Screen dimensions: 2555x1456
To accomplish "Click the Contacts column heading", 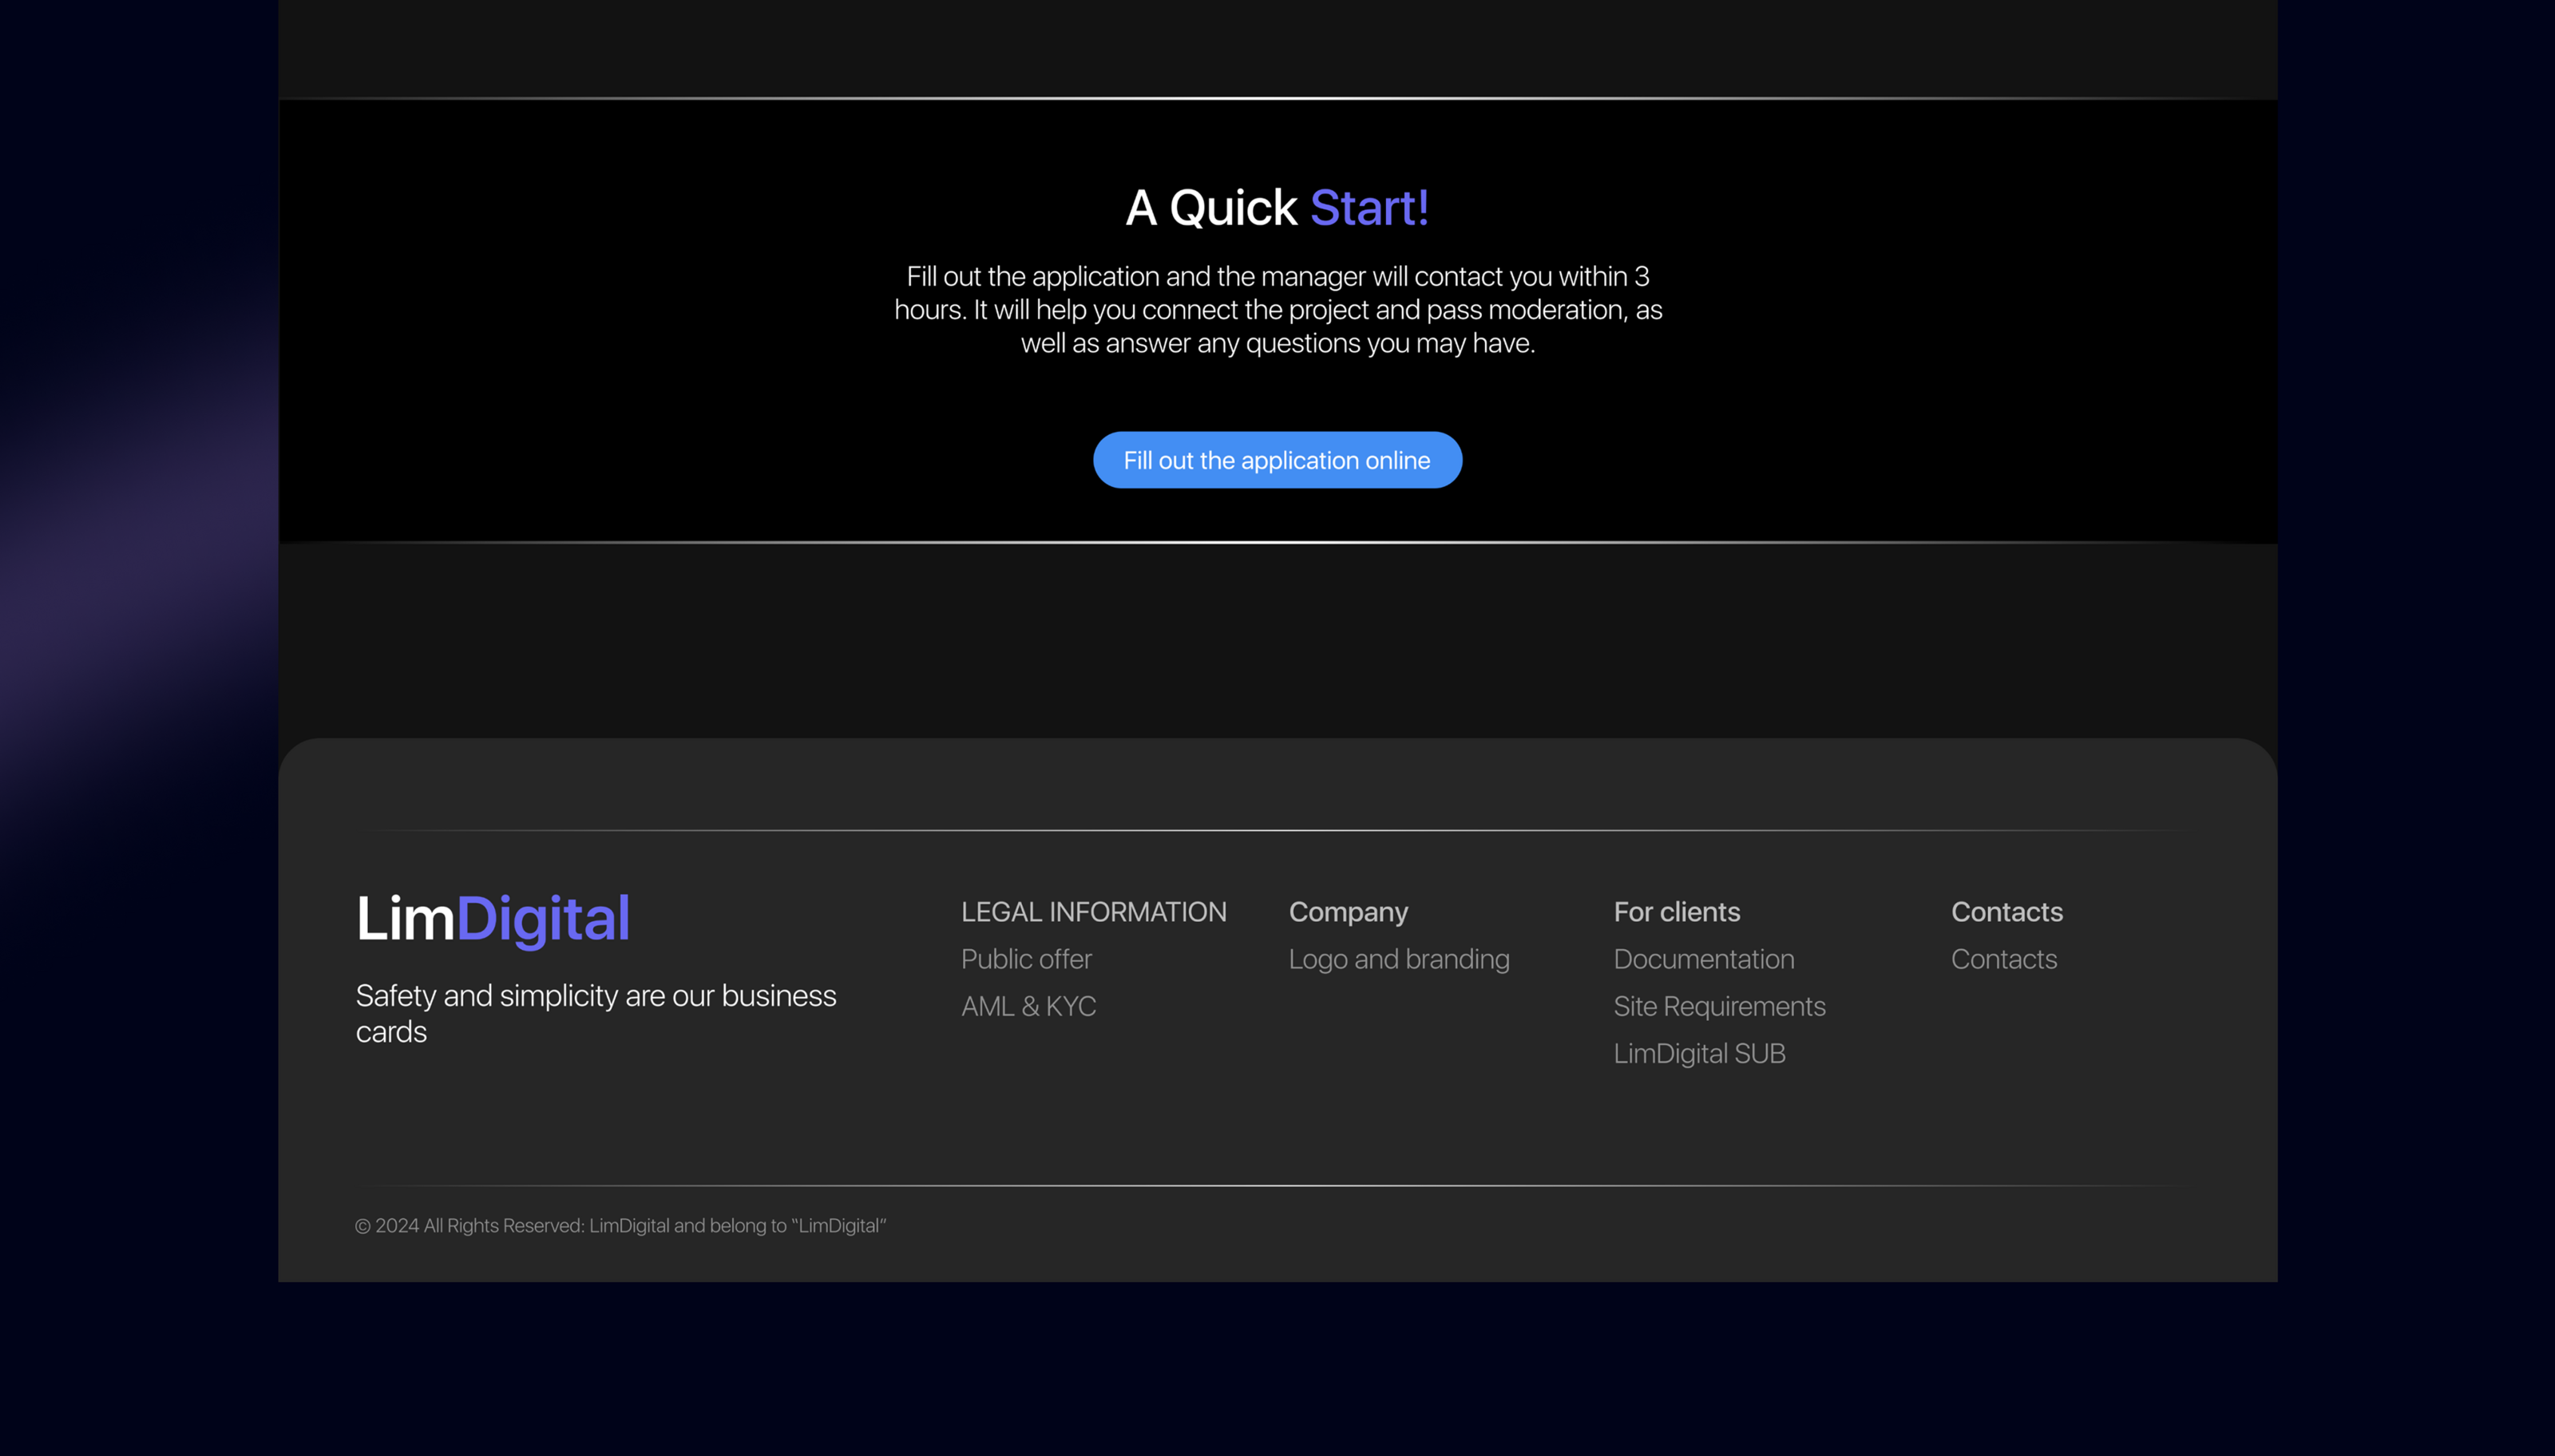I will coord(2007,911).
